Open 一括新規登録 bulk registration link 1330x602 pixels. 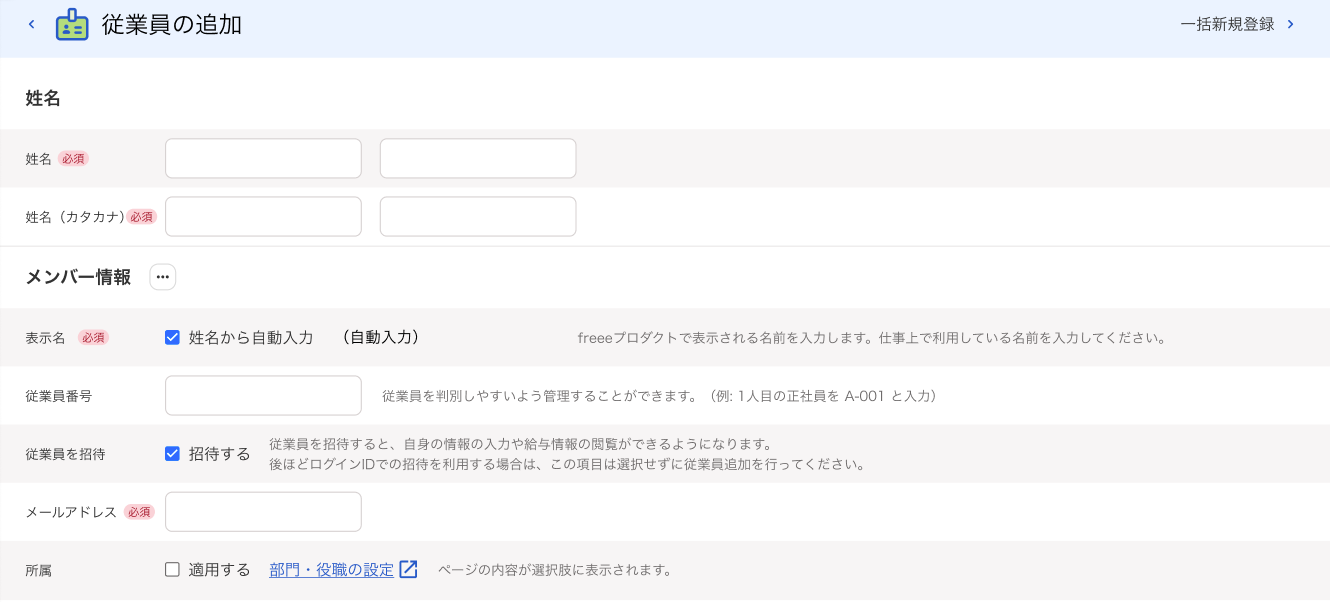[1227, 24]
